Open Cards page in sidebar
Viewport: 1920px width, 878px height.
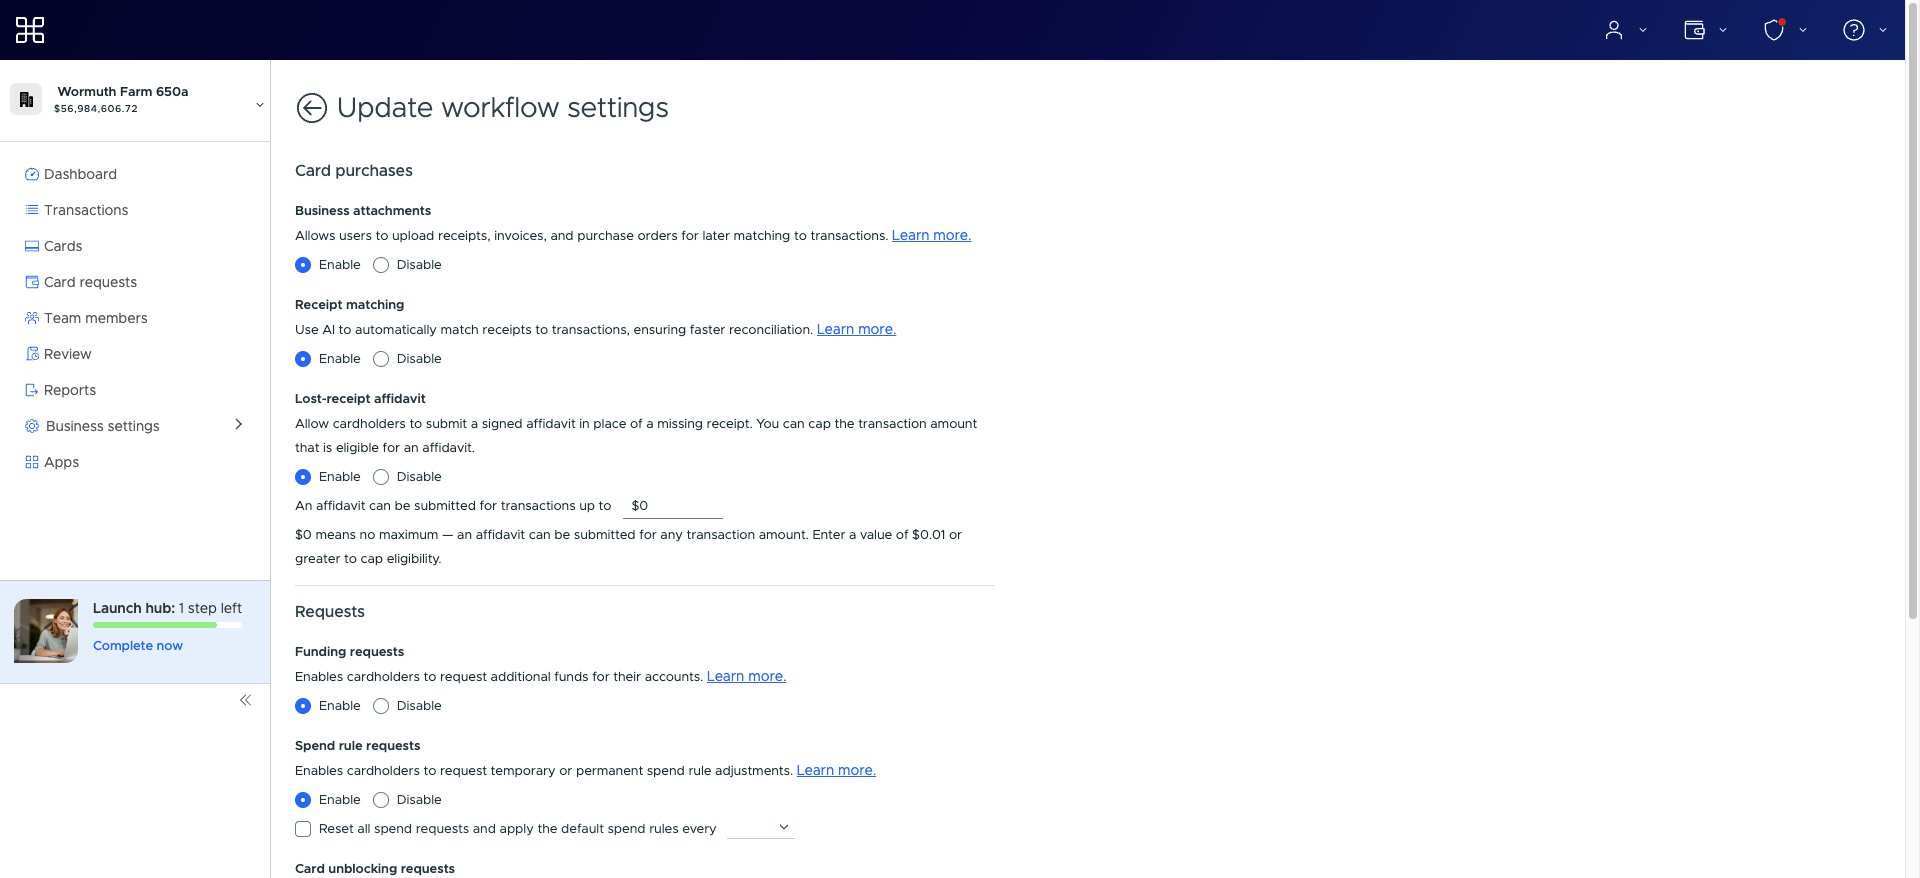pyautogui.click(x=63, y=246)
